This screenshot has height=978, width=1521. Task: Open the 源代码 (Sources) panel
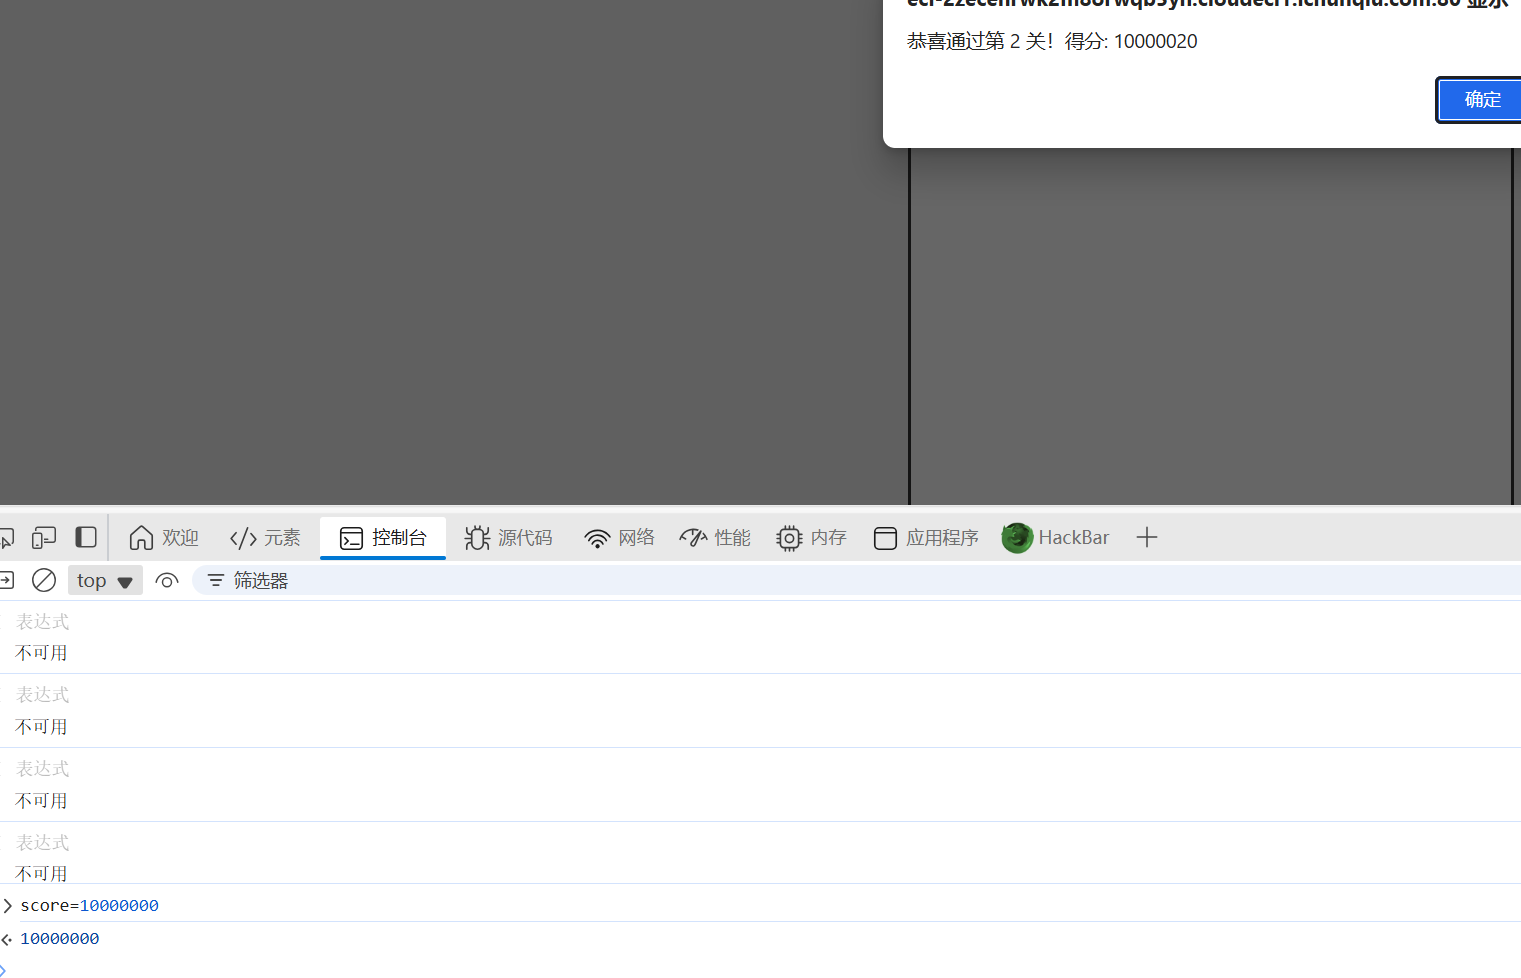pyautogui.click(x=508, y=538)
